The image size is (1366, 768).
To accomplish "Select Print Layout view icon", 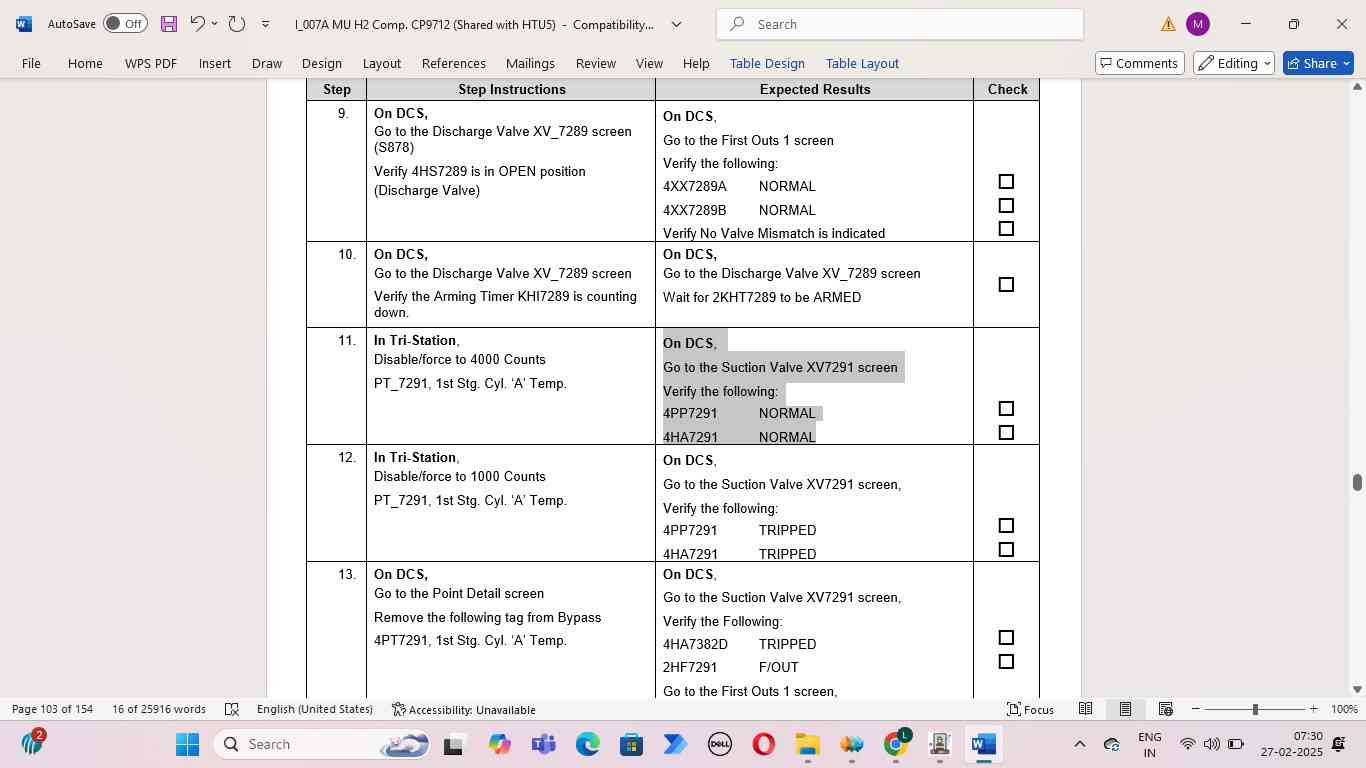I will coord(1125,709).
